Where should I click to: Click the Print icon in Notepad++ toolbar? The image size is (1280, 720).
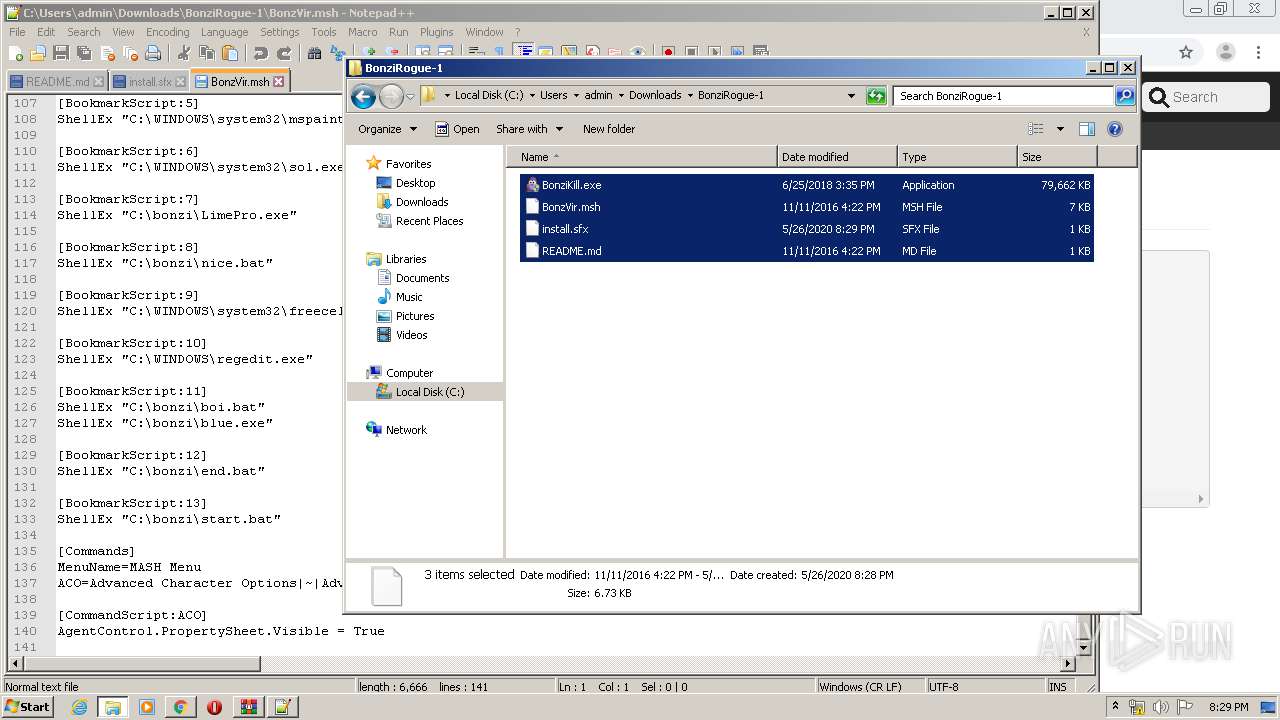coord(154,53)
